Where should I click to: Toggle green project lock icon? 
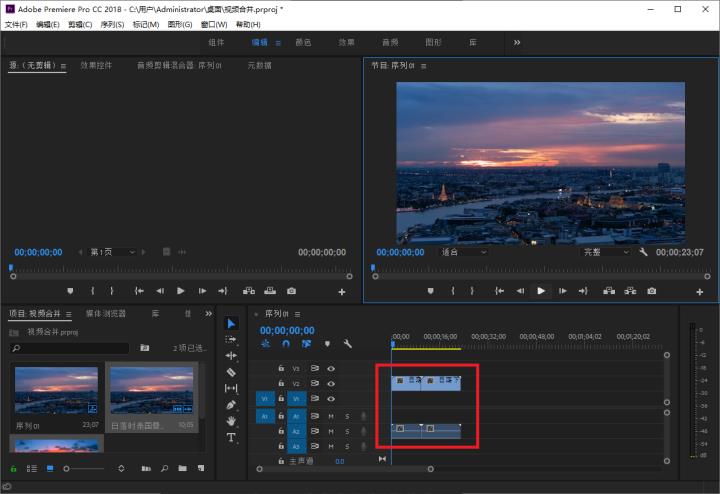(x=13, y=469)
